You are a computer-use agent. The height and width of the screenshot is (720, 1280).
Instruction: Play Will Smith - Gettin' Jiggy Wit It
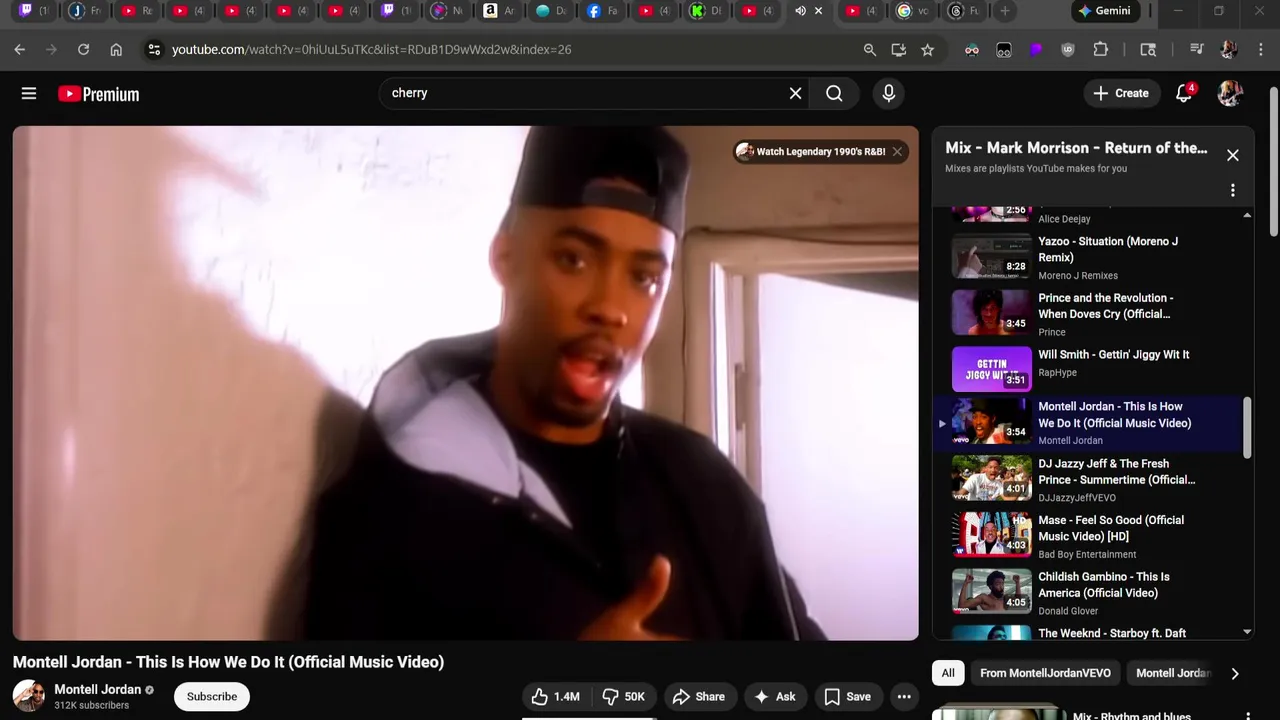pyautogui.click(x=1092, y=368)
